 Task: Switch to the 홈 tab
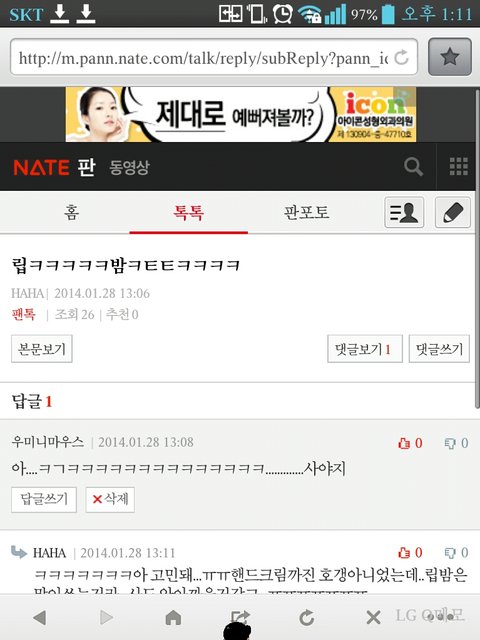click(x=71, y=213)
